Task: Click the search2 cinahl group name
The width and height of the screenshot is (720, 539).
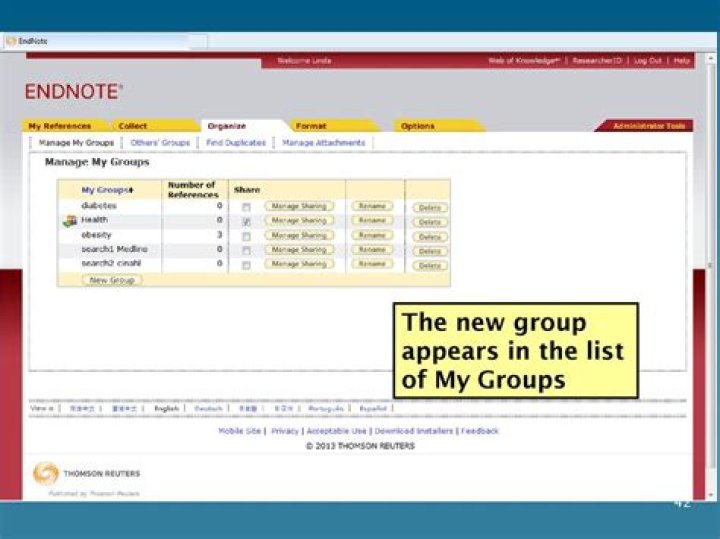Action: pos(111,263)
